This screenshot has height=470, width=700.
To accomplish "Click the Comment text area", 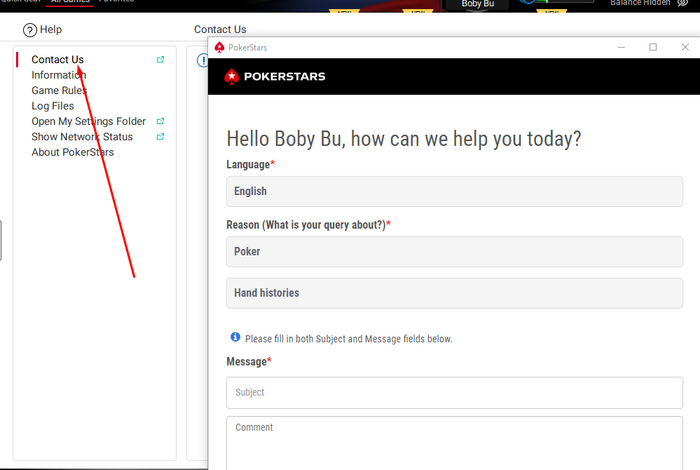I will (x=454, y=443).
